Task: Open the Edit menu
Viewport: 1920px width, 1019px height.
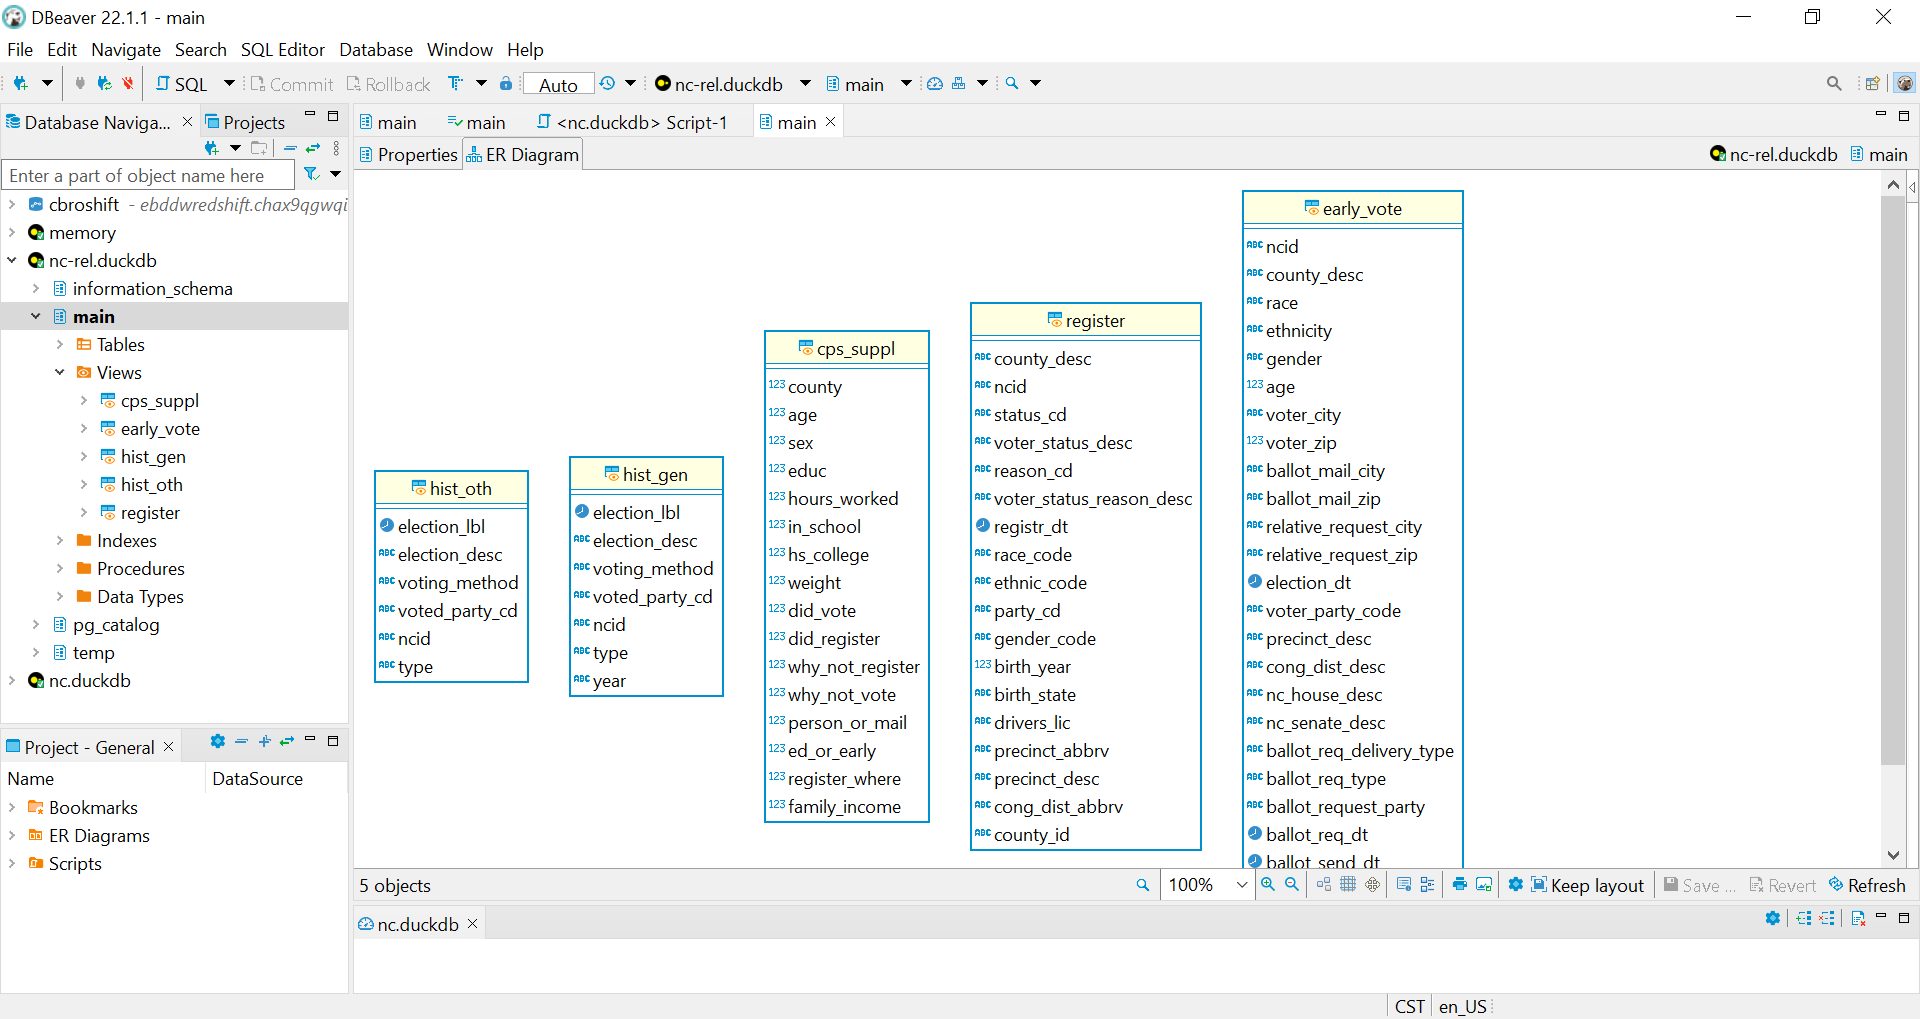Action: click(62, 50)
